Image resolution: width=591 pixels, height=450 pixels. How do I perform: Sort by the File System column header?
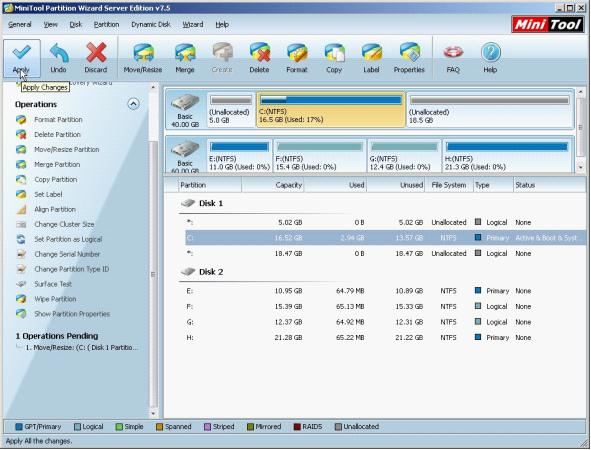(449, 185)
